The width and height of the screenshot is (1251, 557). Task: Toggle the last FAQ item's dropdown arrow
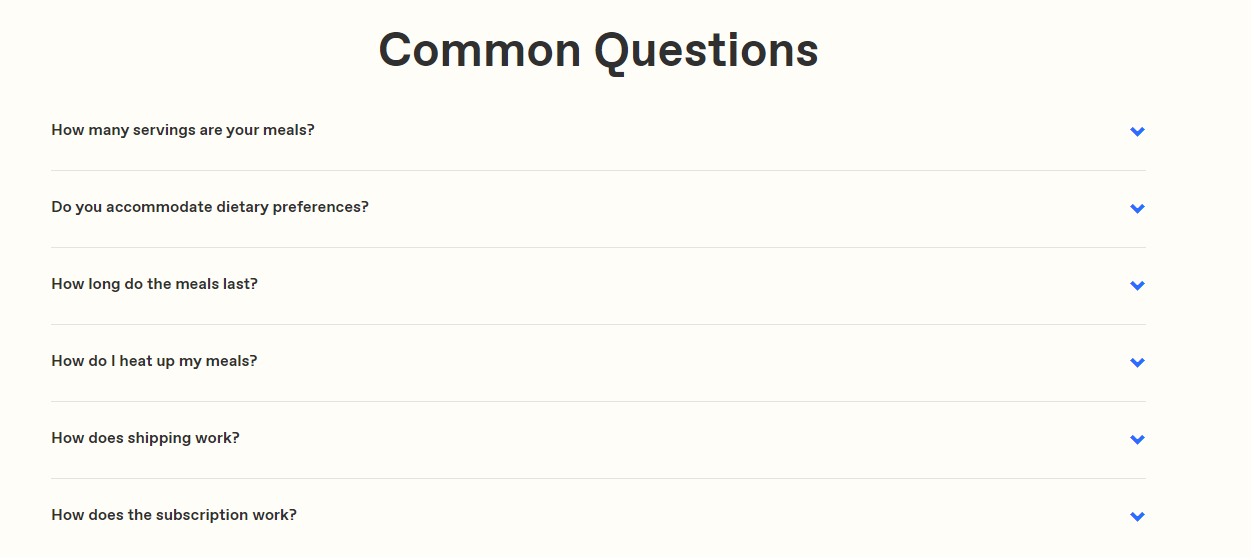(x=1137, y=517)
